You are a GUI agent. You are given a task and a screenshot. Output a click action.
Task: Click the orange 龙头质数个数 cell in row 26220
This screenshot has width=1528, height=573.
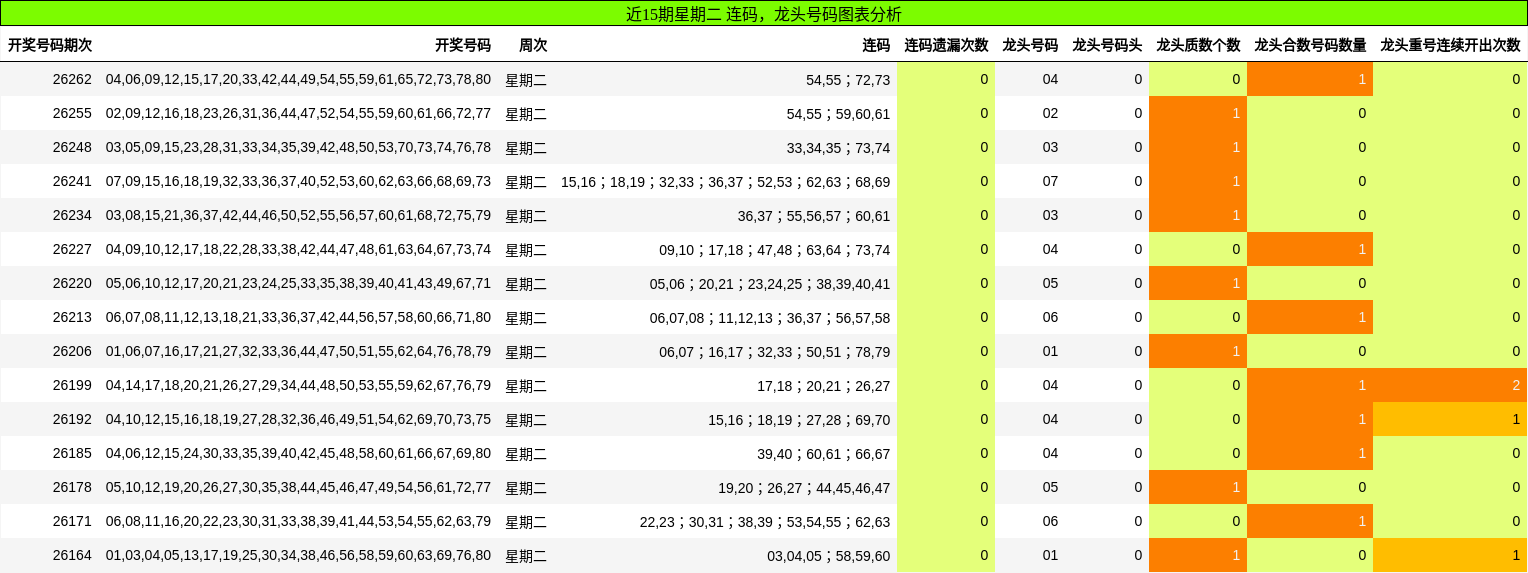point(1198,283)
